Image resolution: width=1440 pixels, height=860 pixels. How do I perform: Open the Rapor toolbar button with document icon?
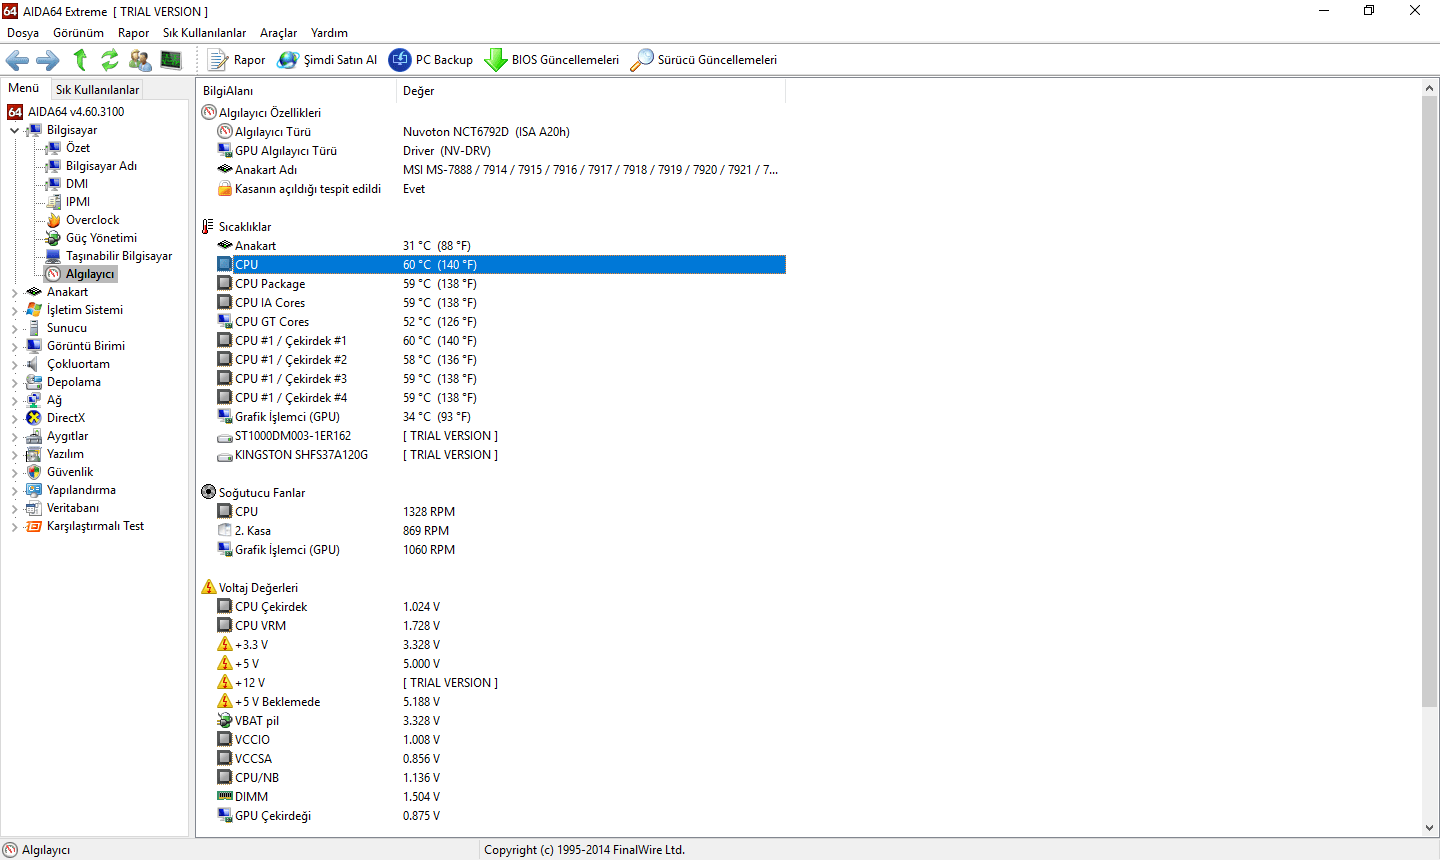237,60
